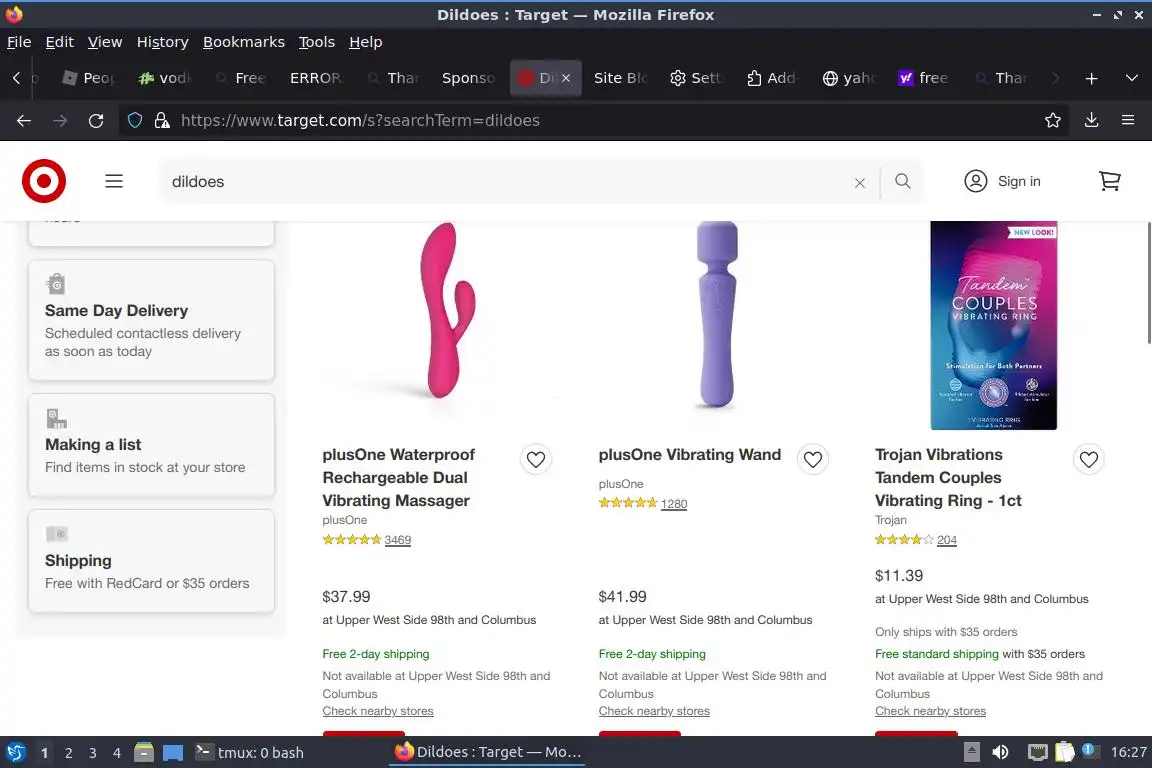1152x768 pixels.
Task: Open the shopping cart
Action: pyautogui.click(x=1109, y=181)
